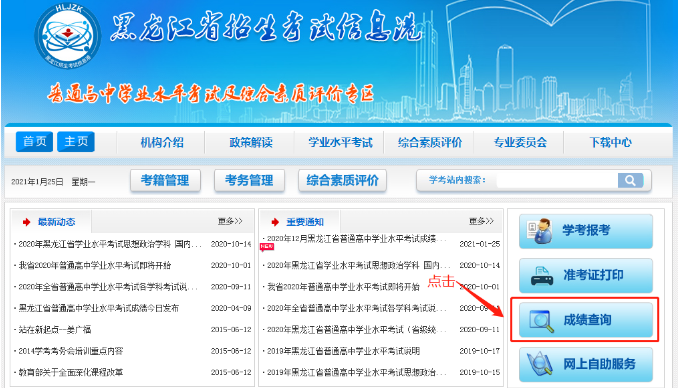Viewport: 678px width, 388px height.
Task: Select the 下载中心 navigation item
Action: [x=611, y=142]
